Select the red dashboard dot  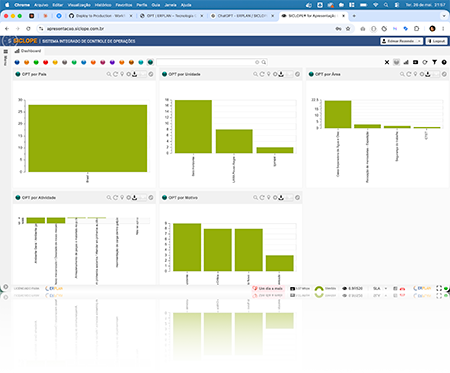pos(46,62)
